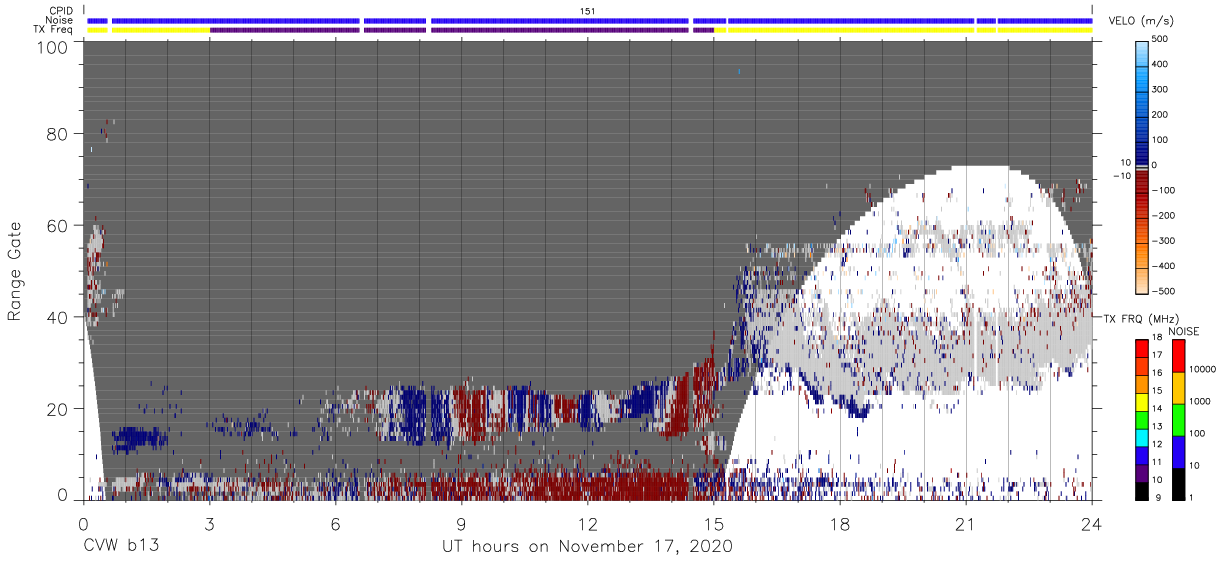Click yellow TX Freq bar segment near hour 18
Screen dimensions: 1228x567
click(850, 30)
